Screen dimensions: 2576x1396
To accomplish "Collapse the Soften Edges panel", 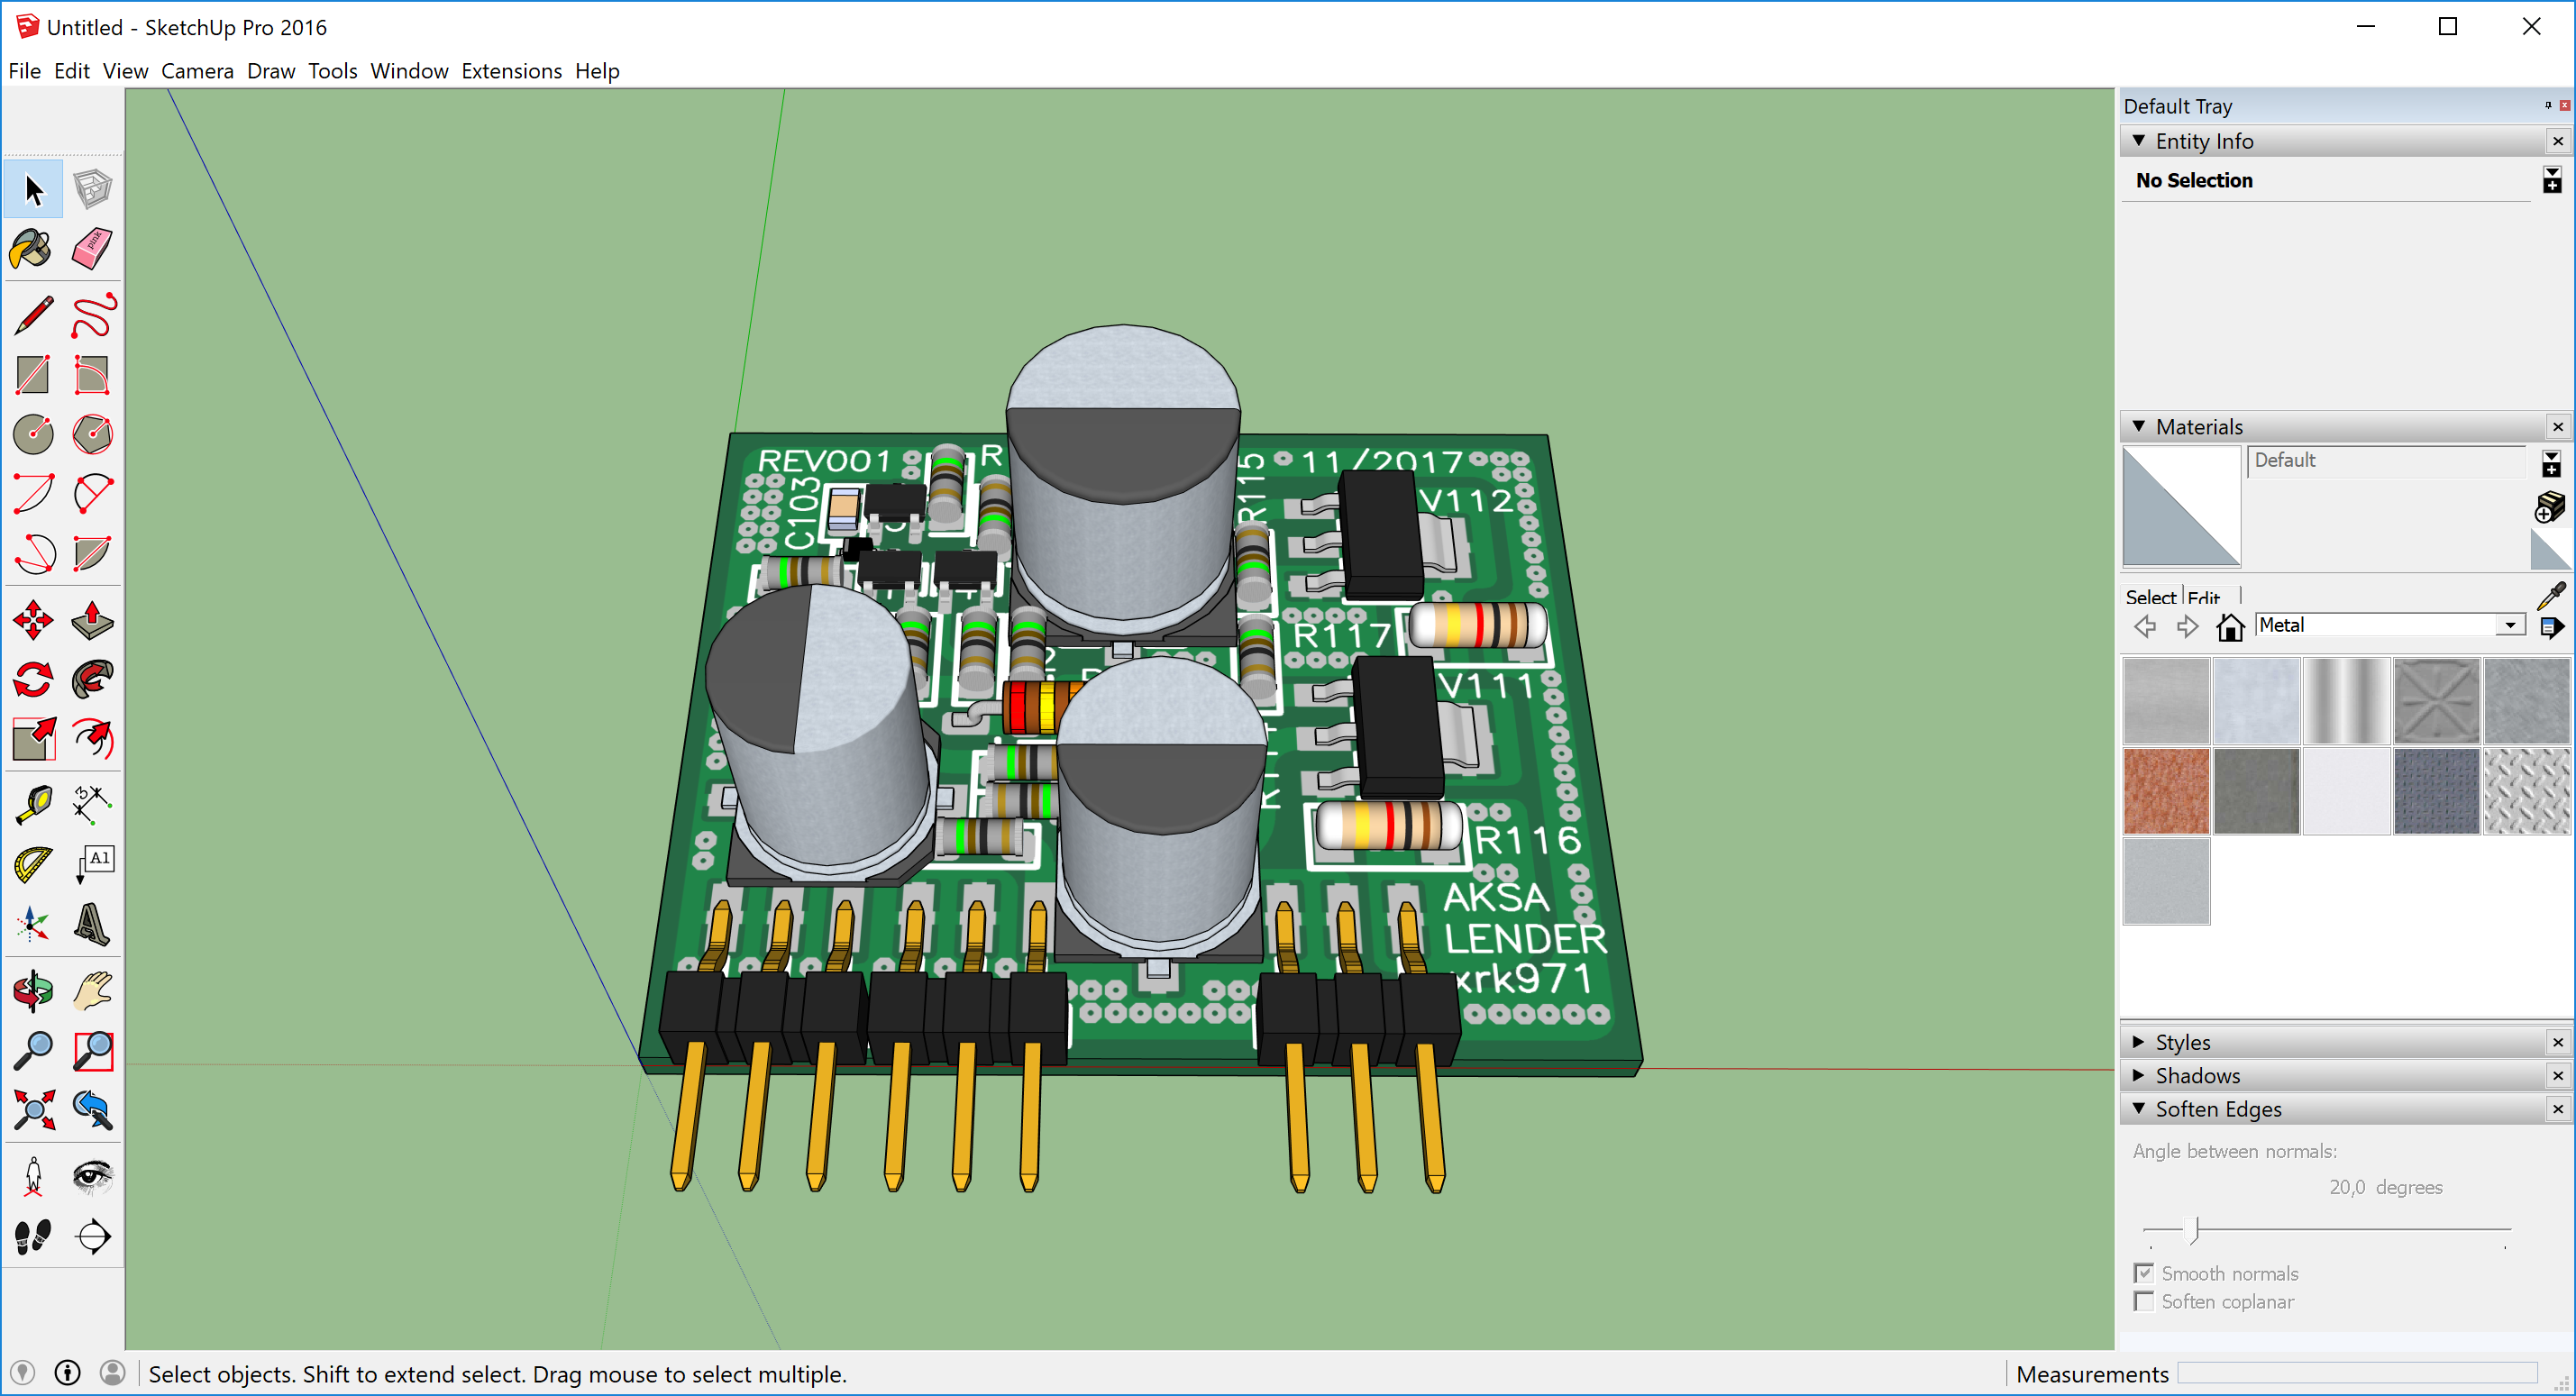I will tap(2139, 1108).
